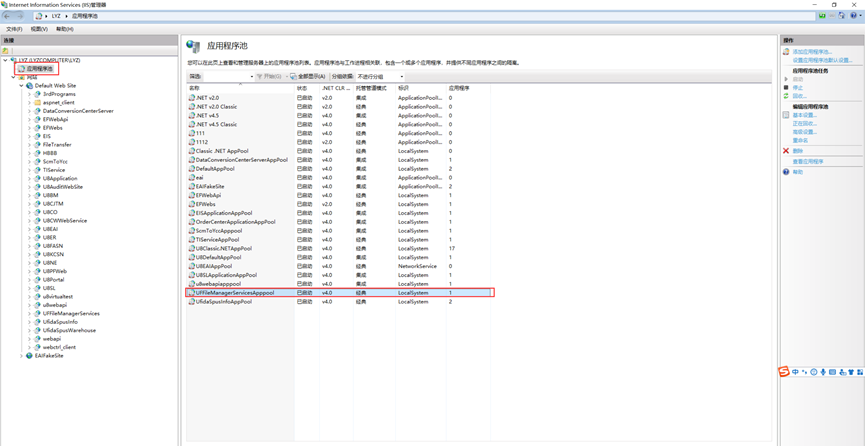Click the red X delete icon
Image resolution: width=865 pixels, height=446 pixels.
pyautogui.click(x=786, y=151)
